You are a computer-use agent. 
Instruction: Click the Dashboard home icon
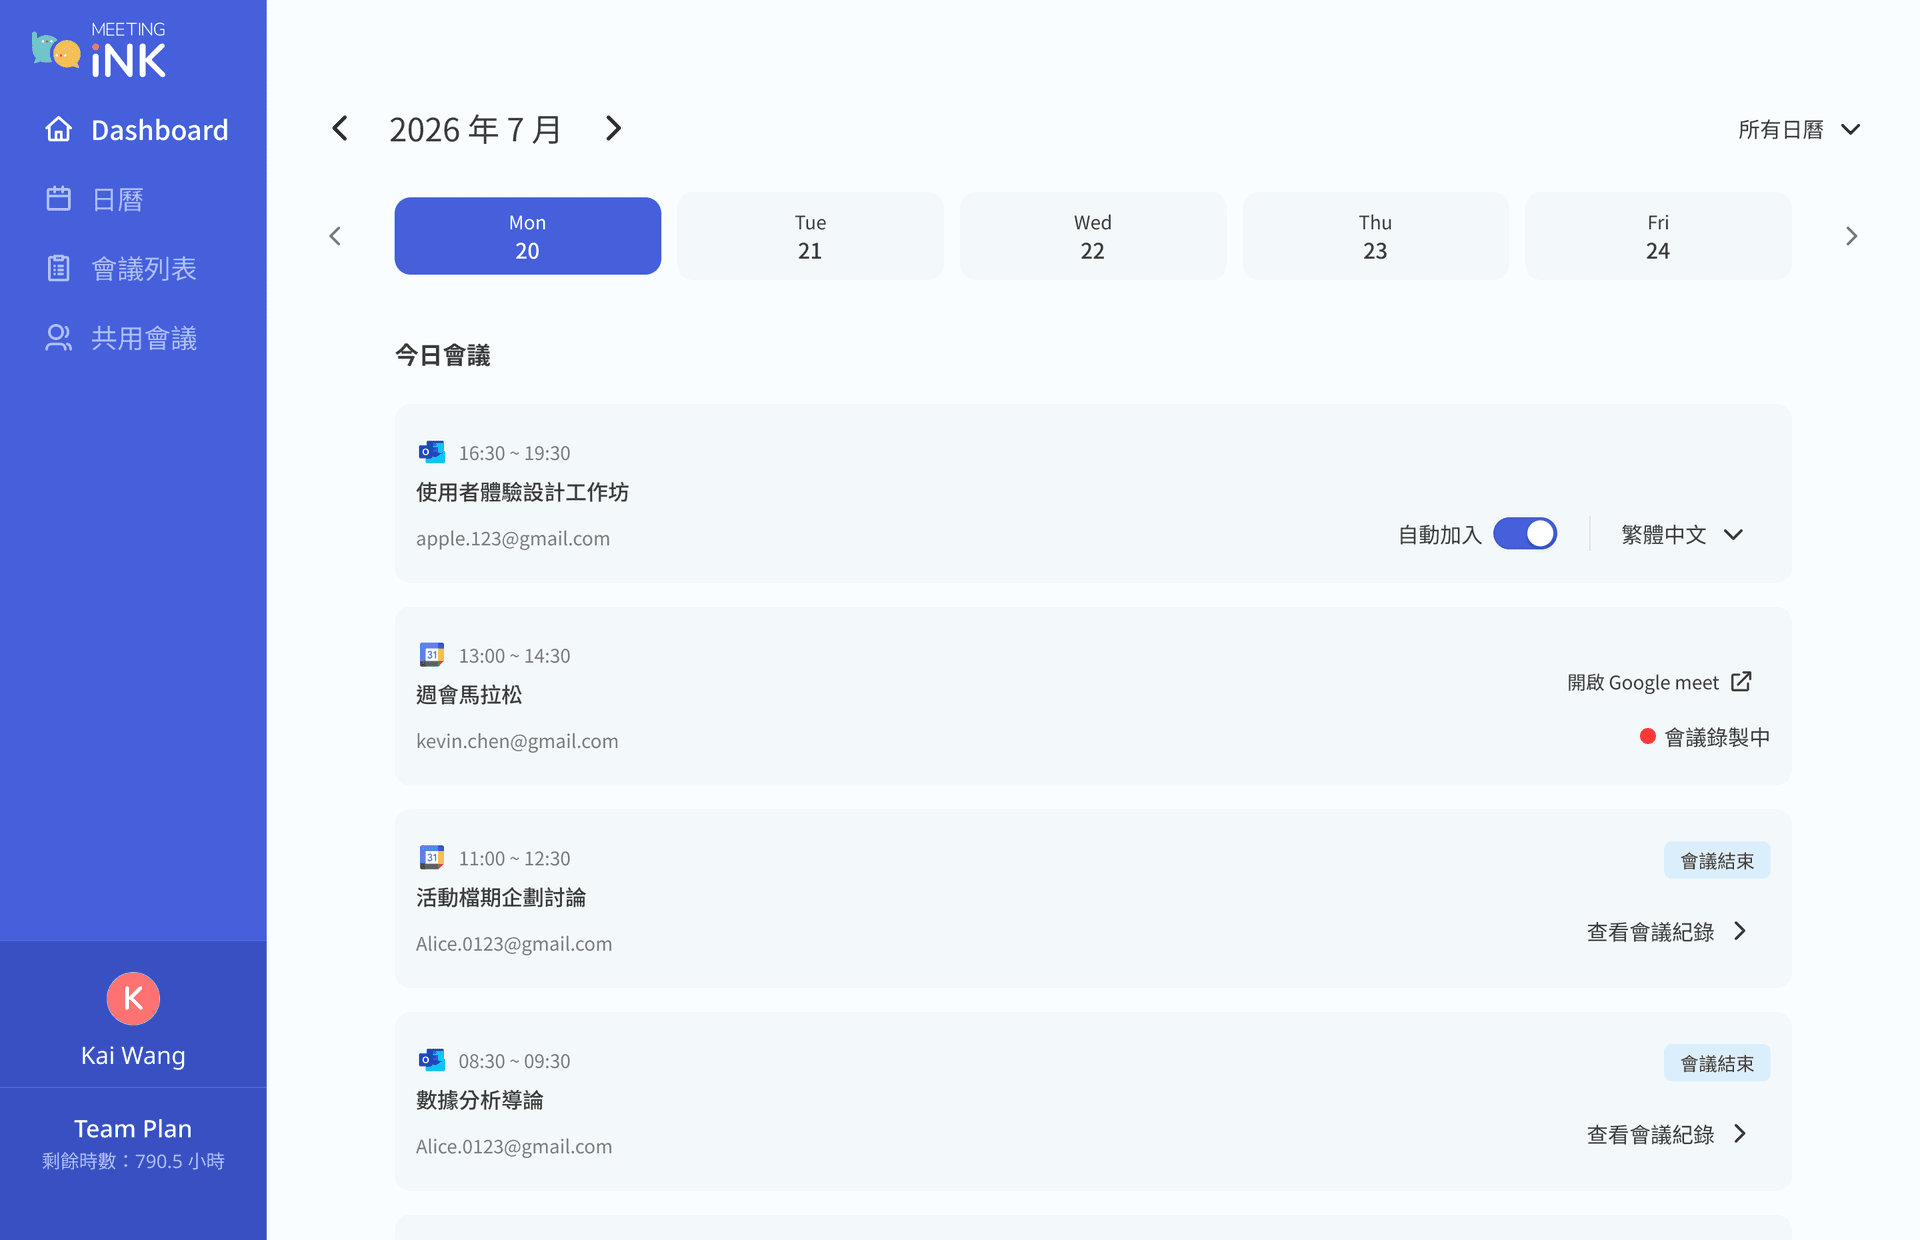pos(59,129)
